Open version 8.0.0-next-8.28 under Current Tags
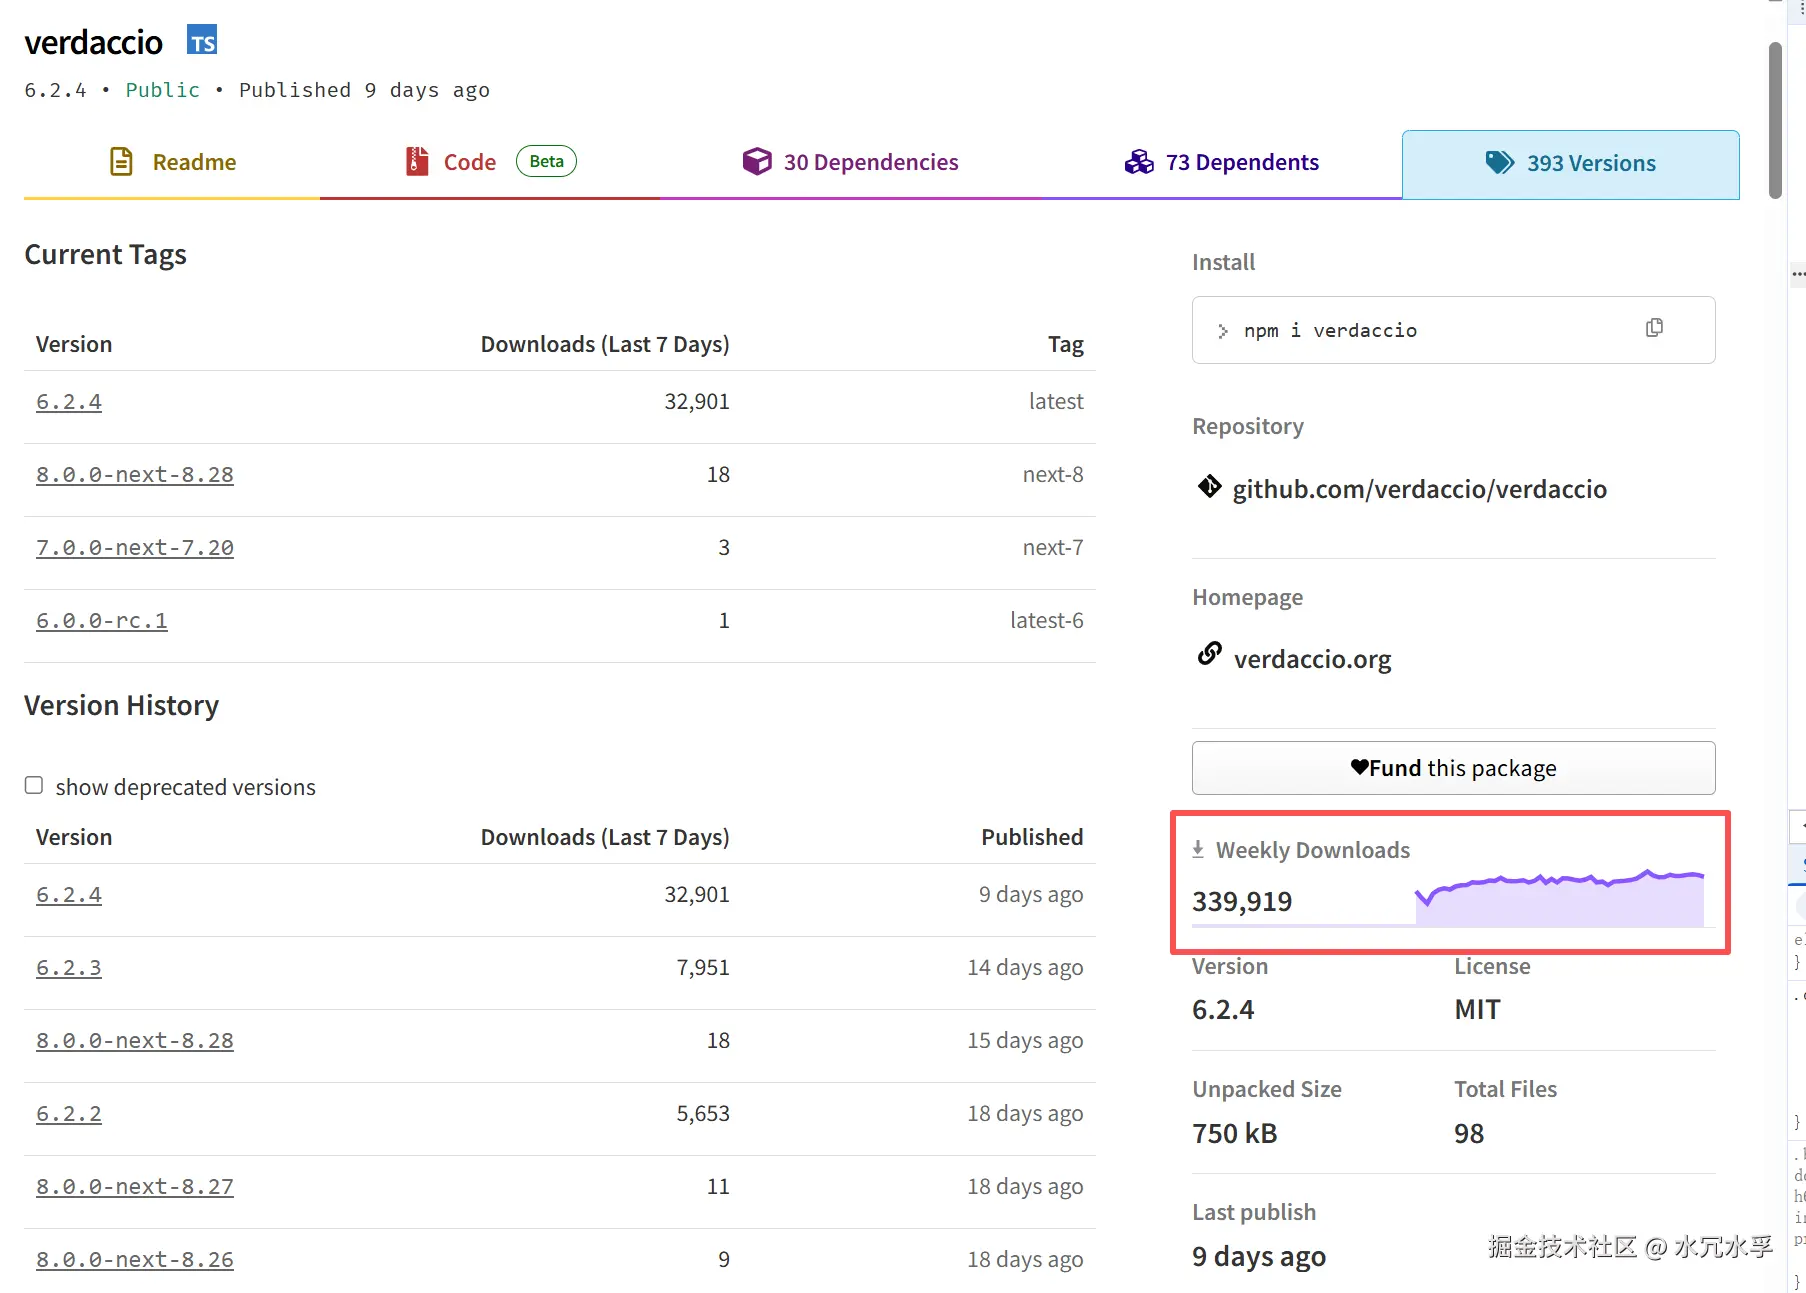 coord(135,475)
